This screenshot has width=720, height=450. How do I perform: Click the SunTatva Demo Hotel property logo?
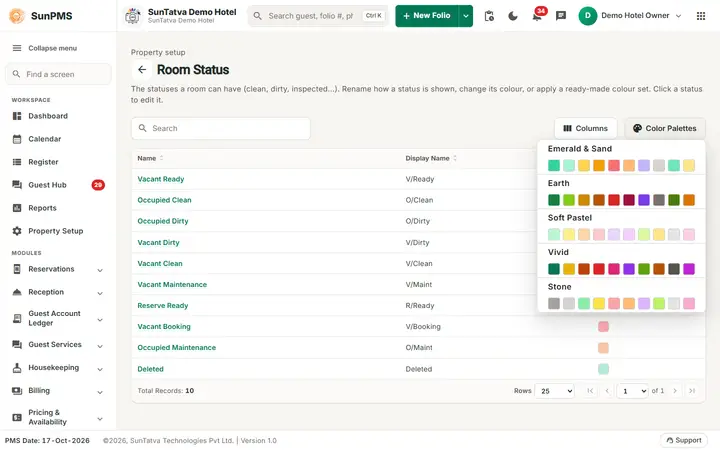coord(133,16)
